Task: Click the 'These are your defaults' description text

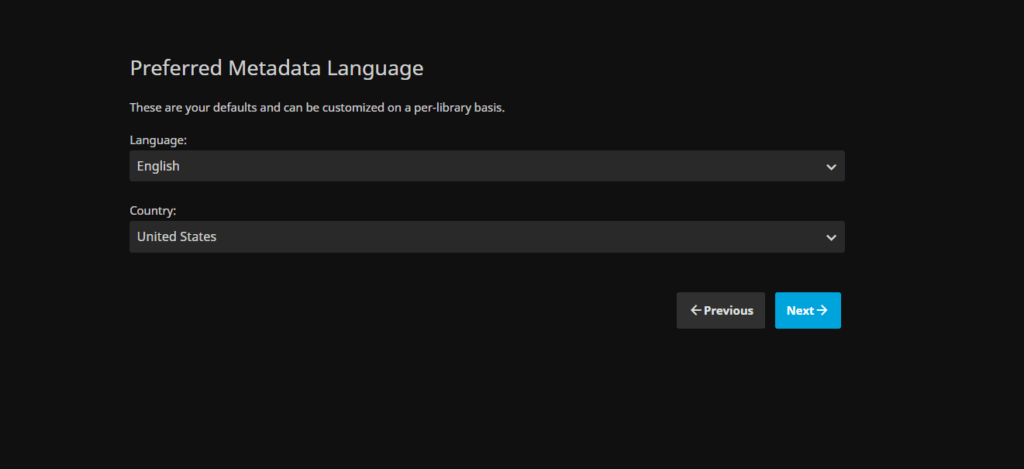Action: click(317, 108)
